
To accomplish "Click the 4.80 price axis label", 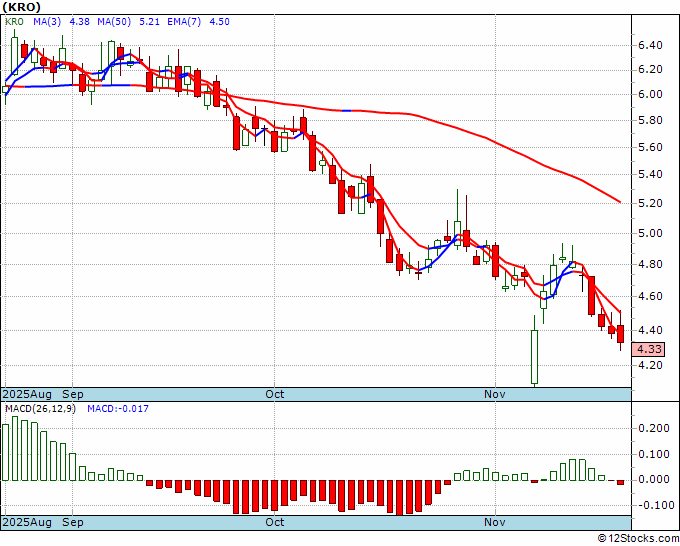I will point(650,265).
